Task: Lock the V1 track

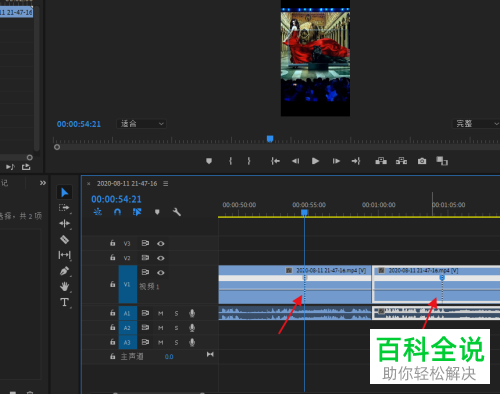Action: tap(113, 284)
